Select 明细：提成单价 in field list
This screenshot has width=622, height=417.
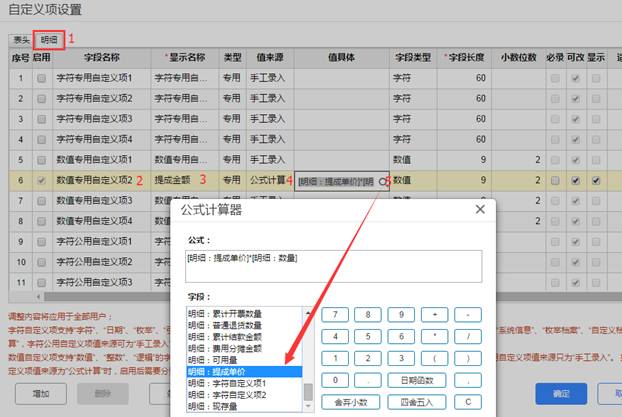coord(242,371)
